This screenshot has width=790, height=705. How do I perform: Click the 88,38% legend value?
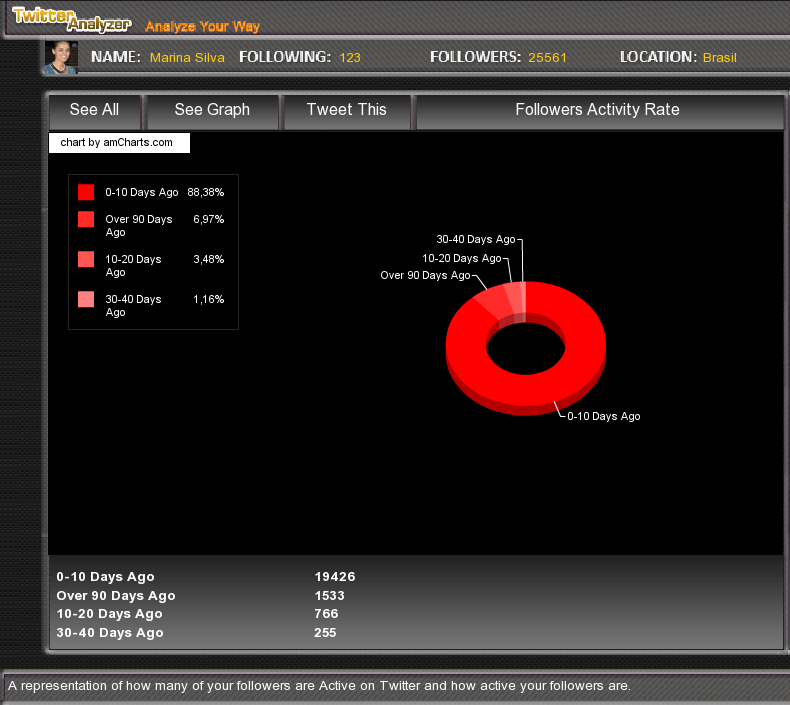click(206, 193)
